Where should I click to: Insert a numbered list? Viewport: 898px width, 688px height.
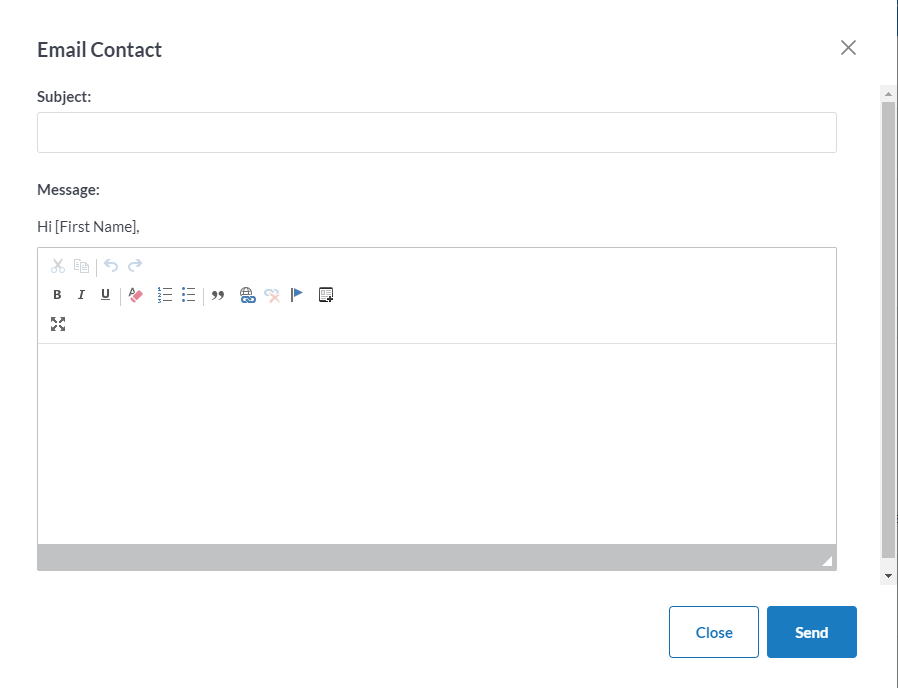tap(165, 295)
